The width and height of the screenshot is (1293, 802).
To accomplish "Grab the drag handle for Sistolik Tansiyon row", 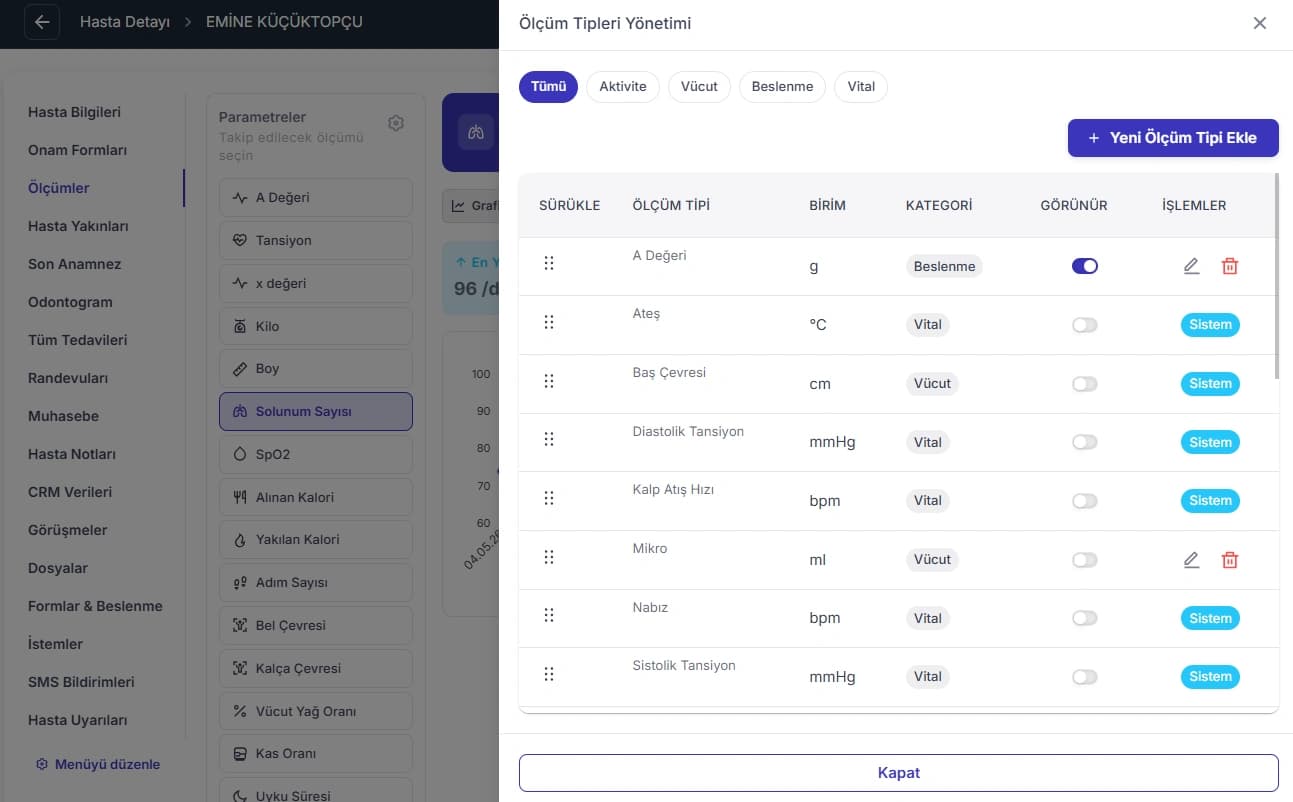I will [x=549, y=674].
